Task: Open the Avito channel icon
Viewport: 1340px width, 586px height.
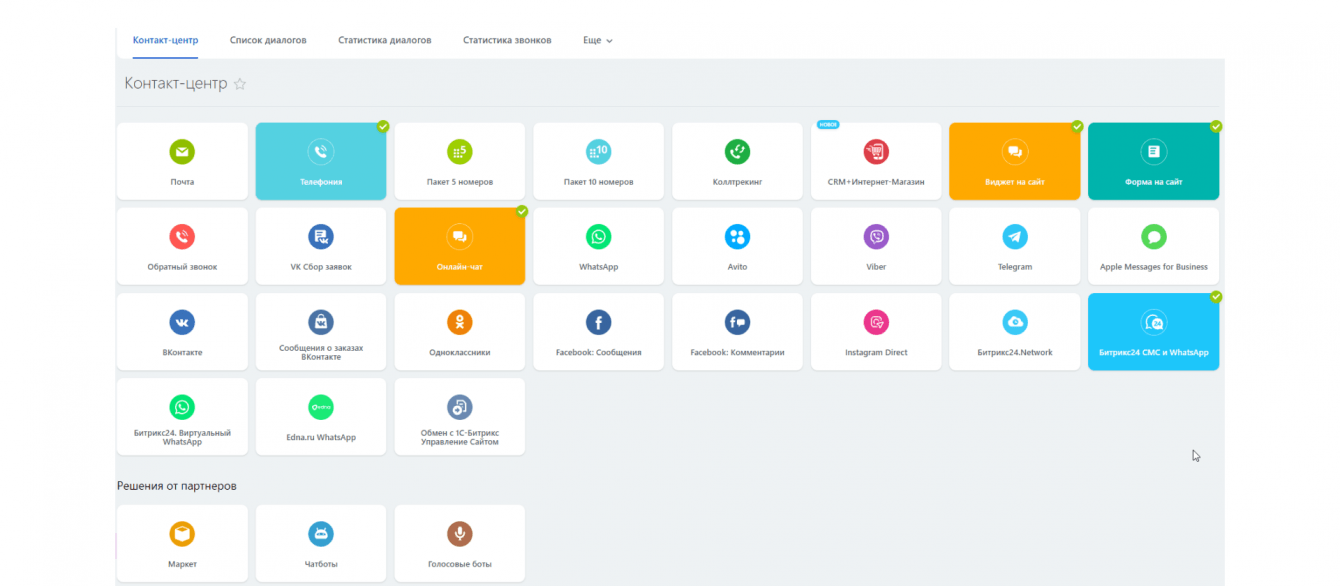Action: tap(737, 237)
